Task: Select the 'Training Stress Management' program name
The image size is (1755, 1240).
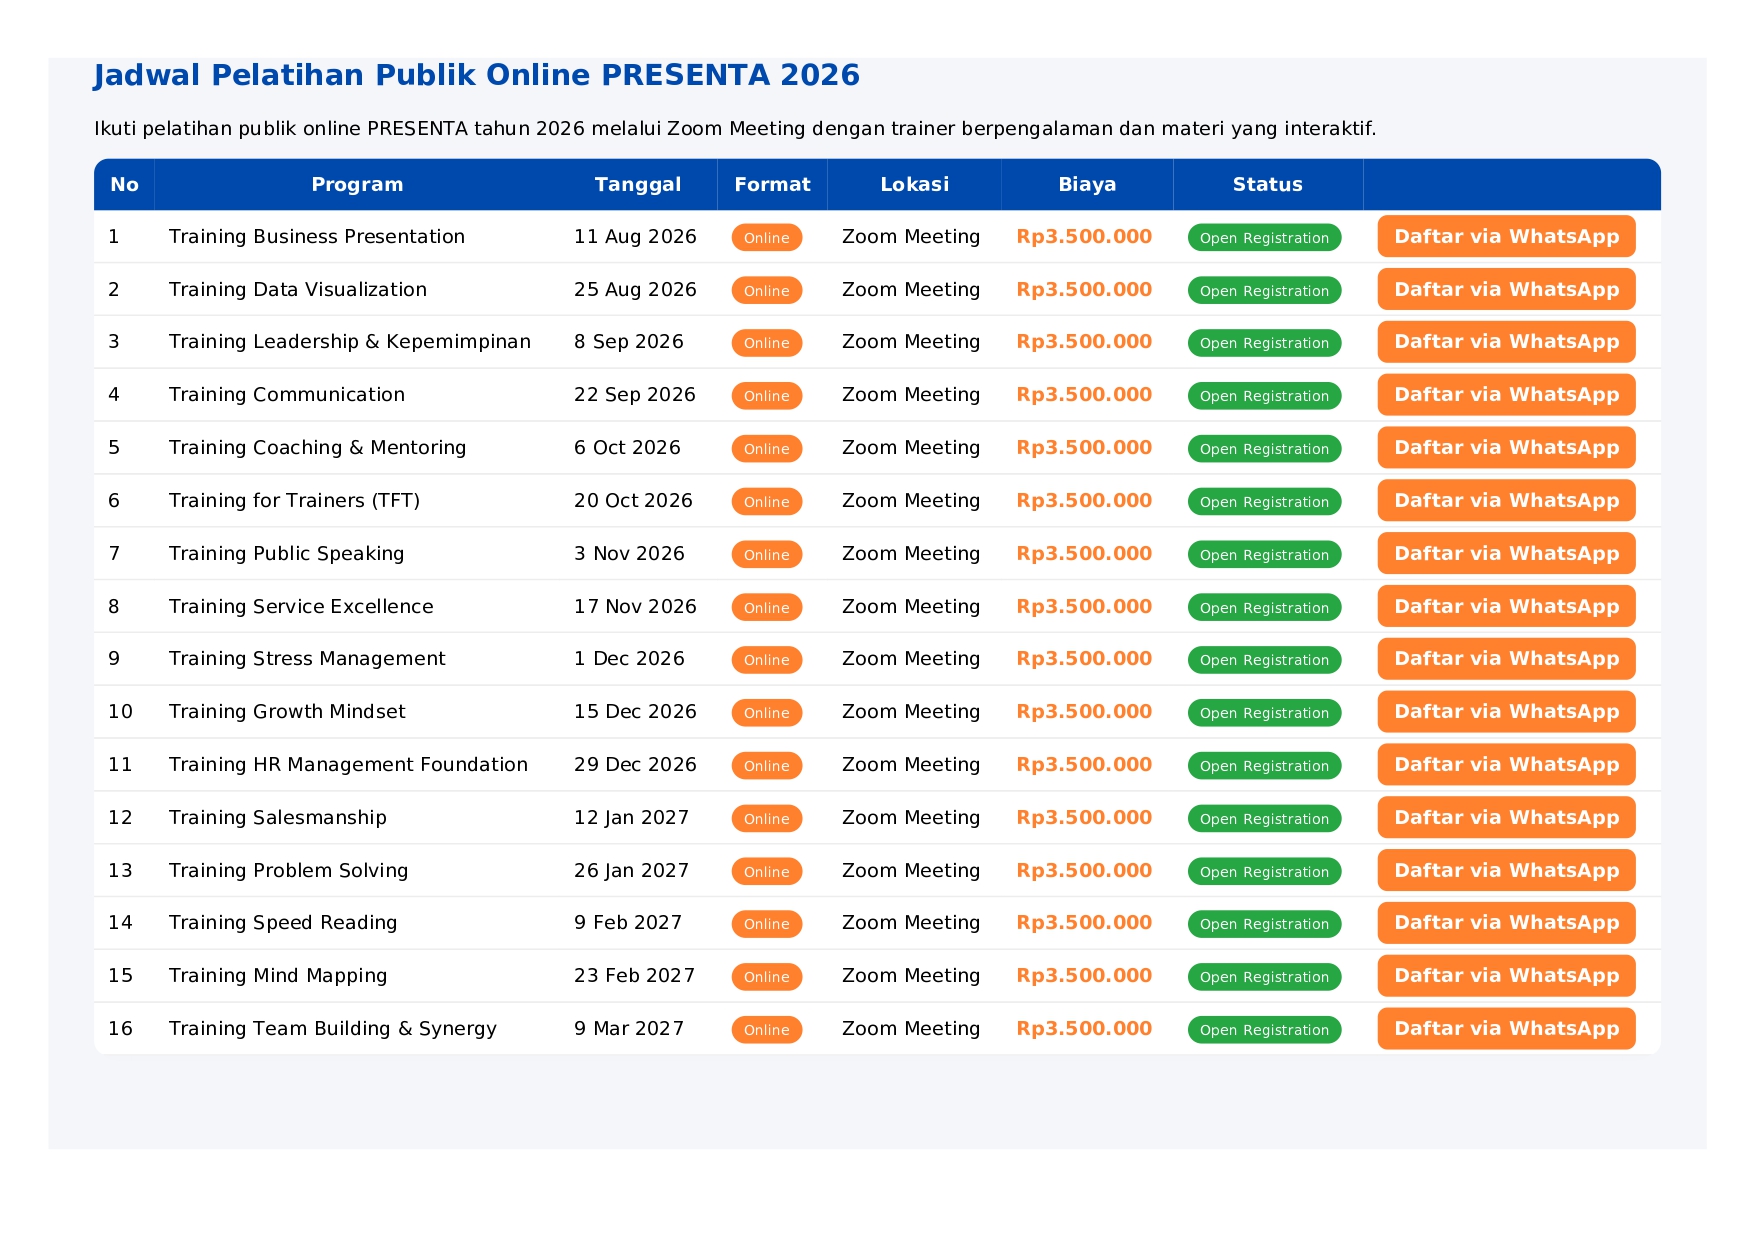Action: click(307, 659)
